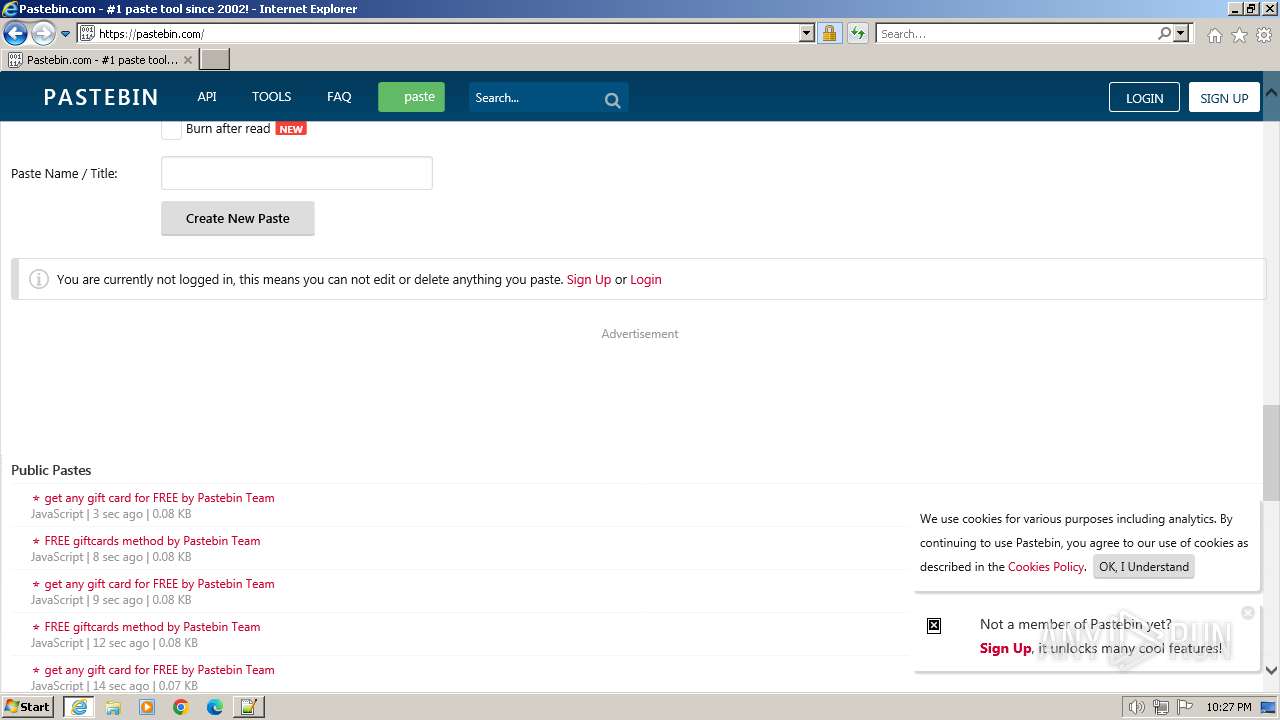This screenshot has width=1280, height=720.
Task: Open the notepad-style taskbar icon
Action: [249, 707]
